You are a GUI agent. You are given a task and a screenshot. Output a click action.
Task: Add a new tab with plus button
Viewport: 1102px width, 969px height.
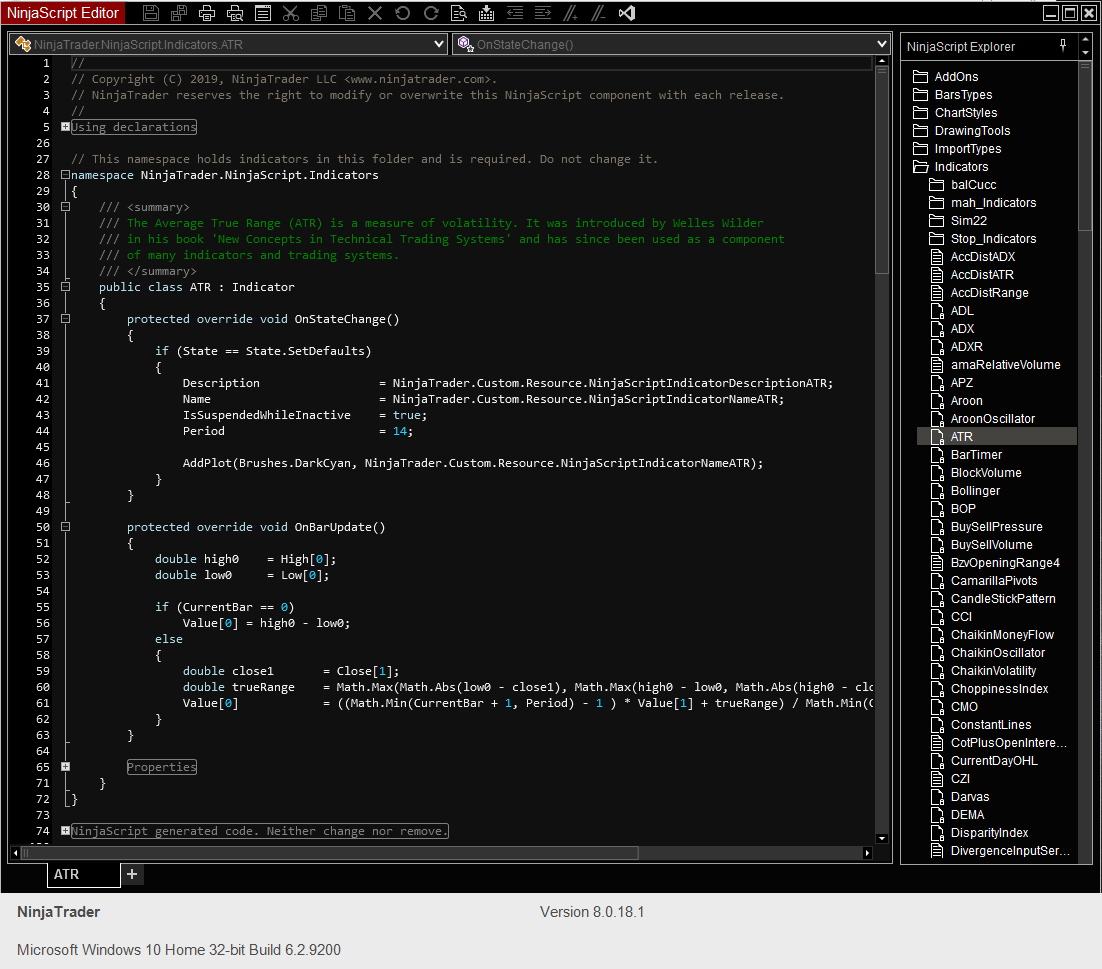click(x=132, y=874)
